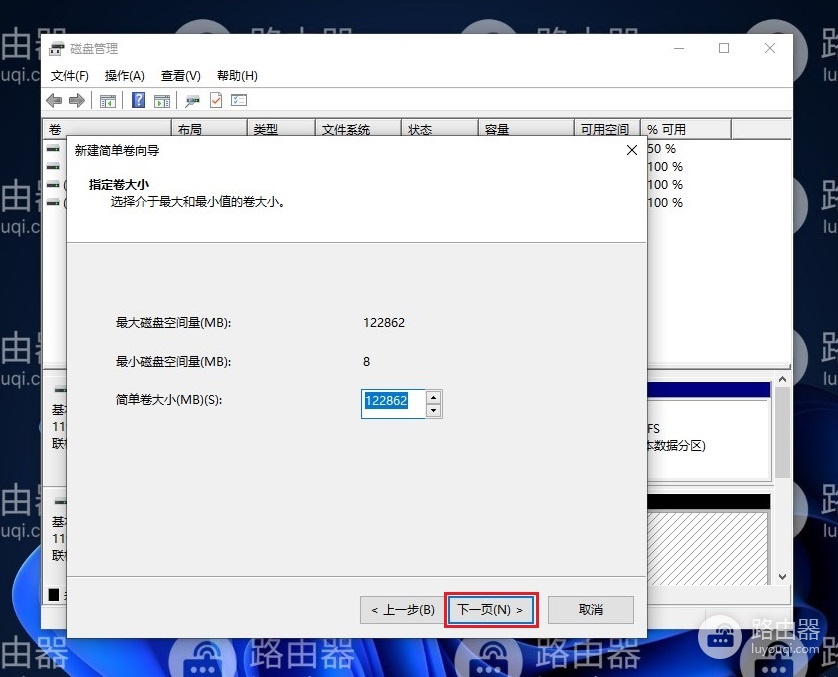The image size is (838, 677).
Task: Click the 简单卷大小(MB)(S): label
Action: click(169, 400)
